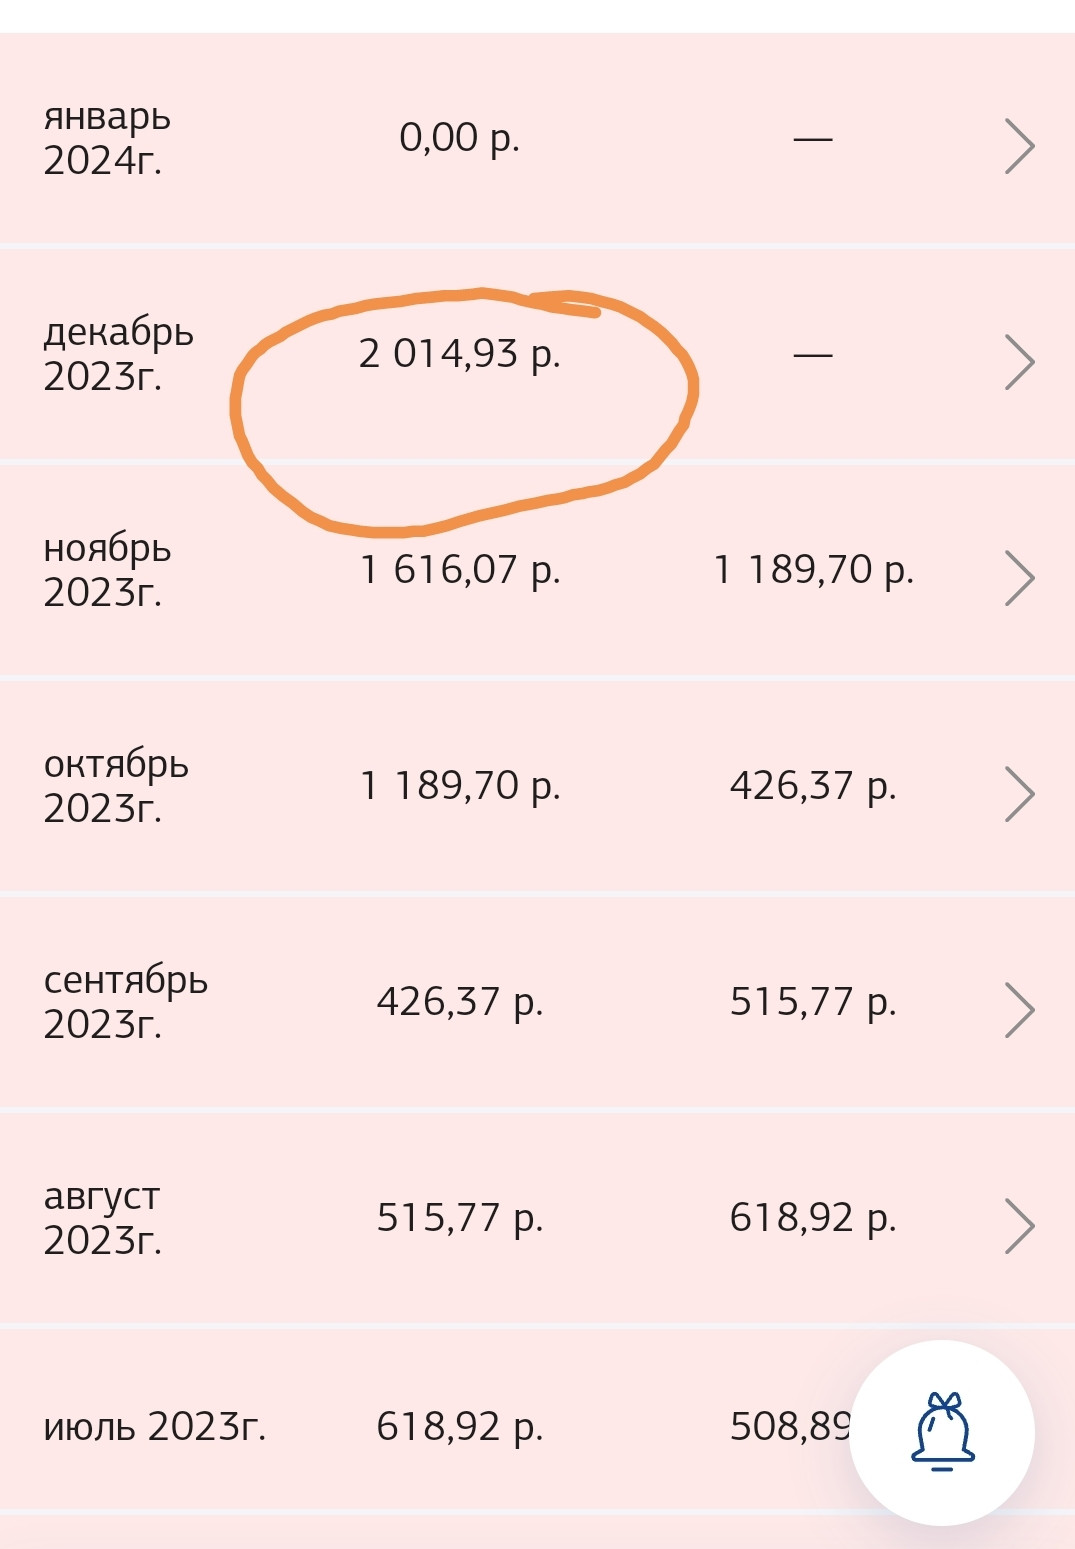
Task: Click the 2 014,93 р. amount
Action: click(x=459, y=354)
